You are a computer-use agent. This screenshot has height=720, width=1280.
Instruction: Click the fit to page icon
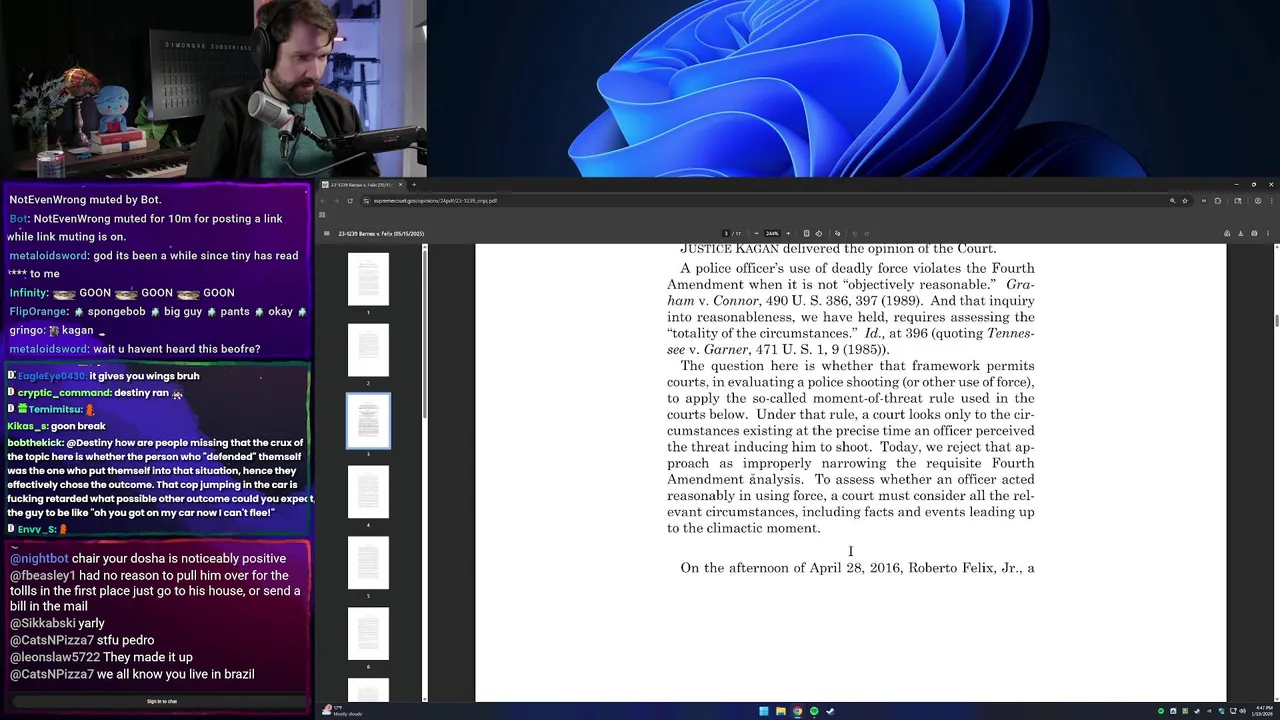806,234
